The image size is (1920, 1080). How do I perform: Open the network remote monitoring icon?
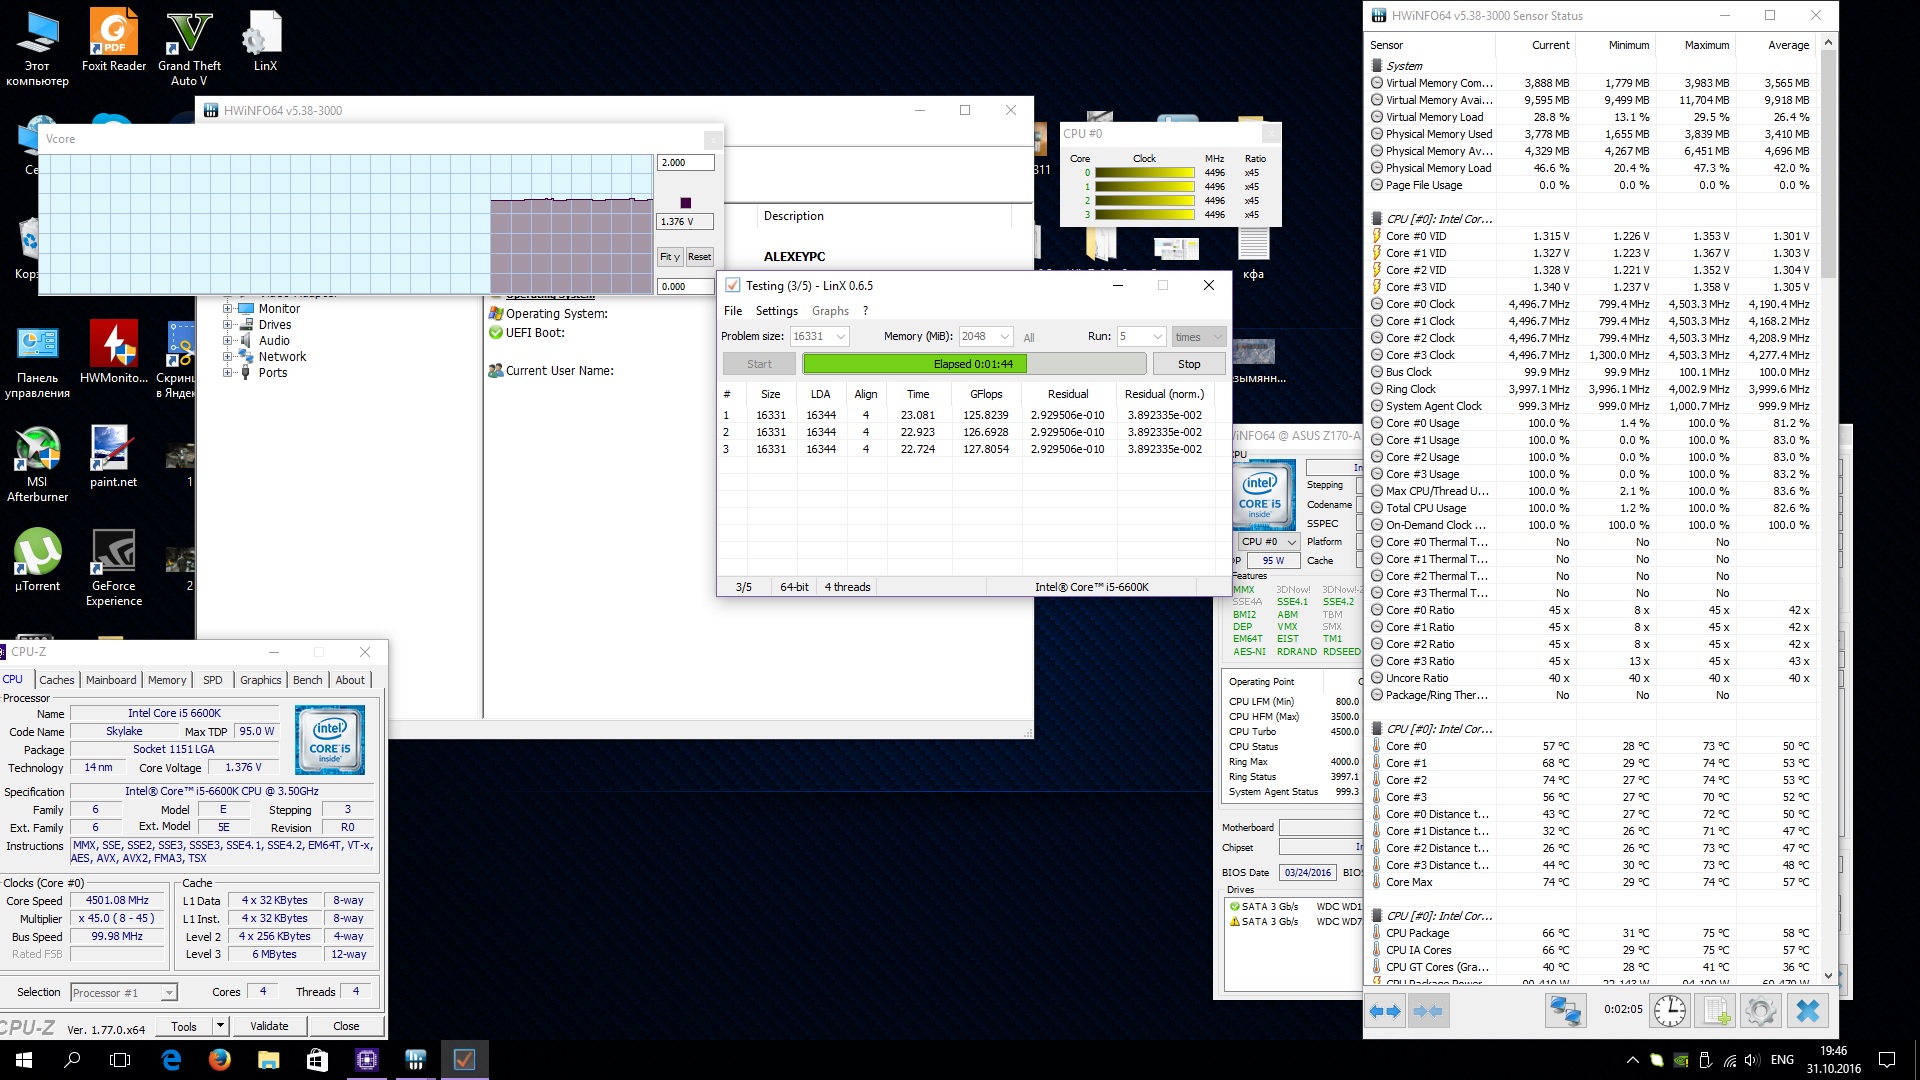click(1565, 1011)
